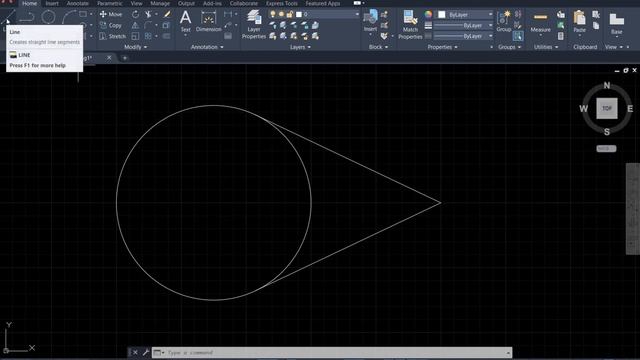Toggle layer freeze sun icon

[281, 14]
